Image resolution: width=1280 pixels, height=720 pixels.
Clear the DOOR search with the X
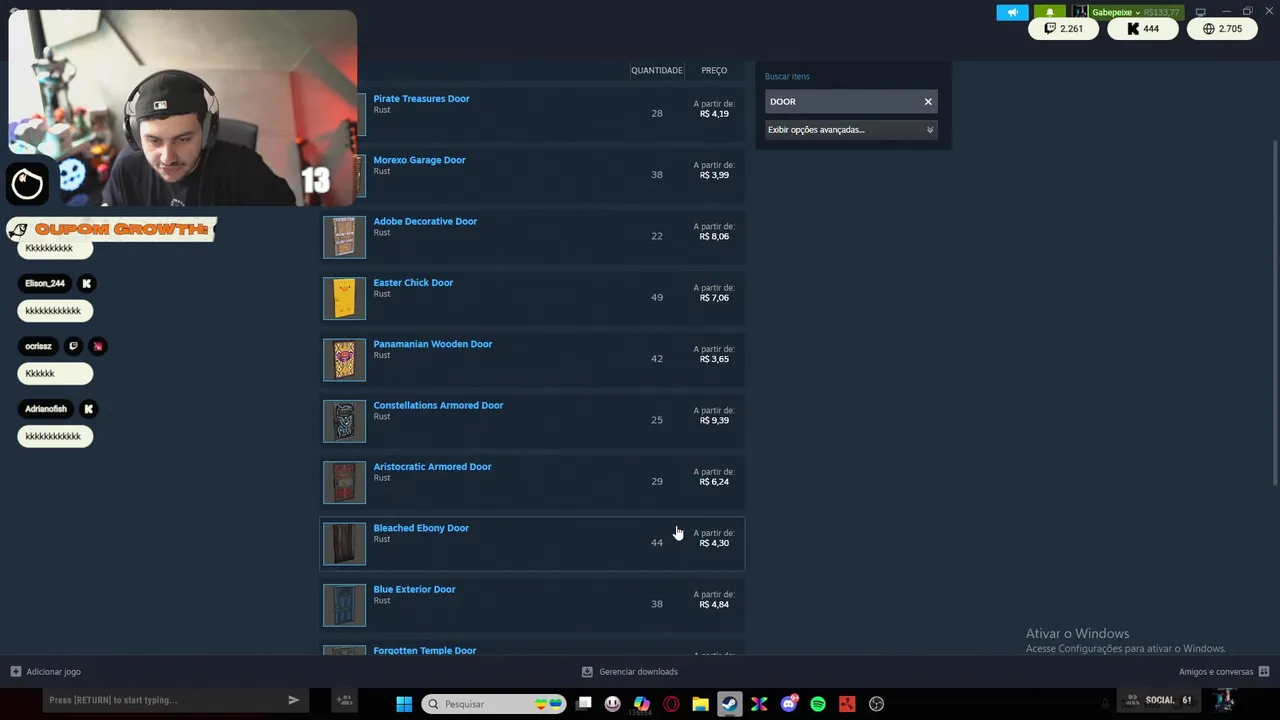pyautogui.click(x=928, y=101)
